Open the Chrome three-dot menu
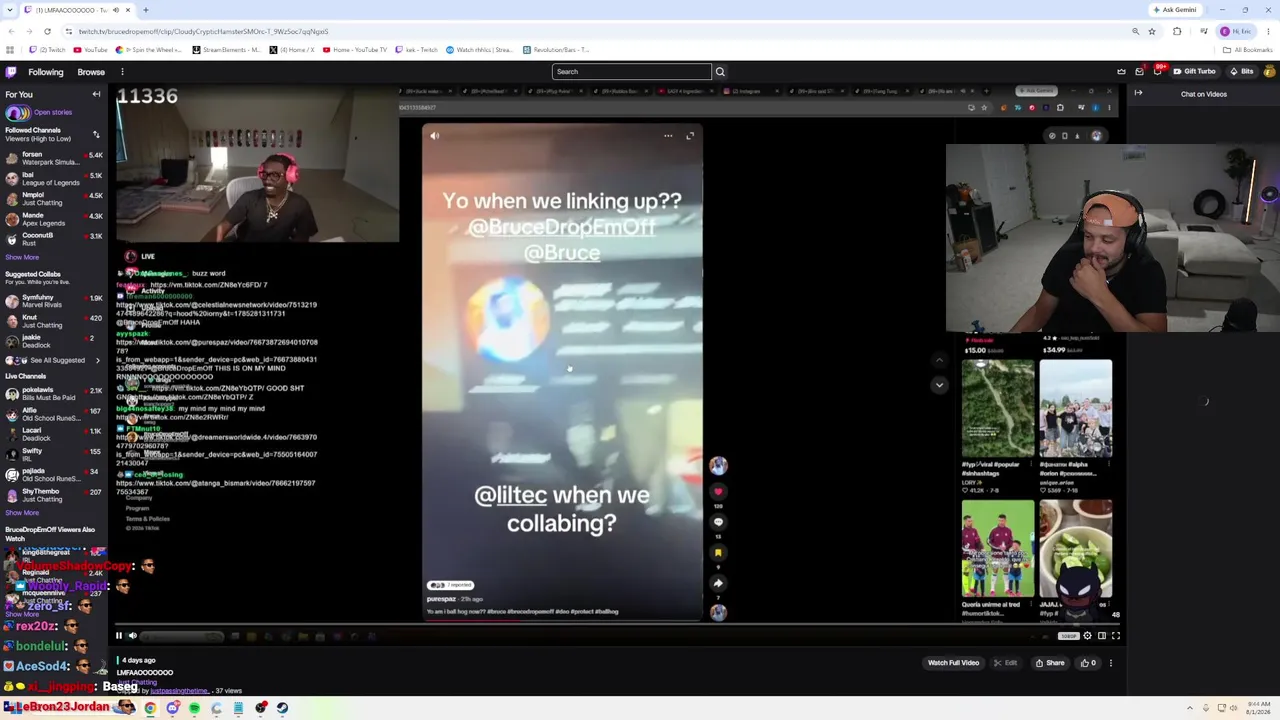 (1269, 31)
